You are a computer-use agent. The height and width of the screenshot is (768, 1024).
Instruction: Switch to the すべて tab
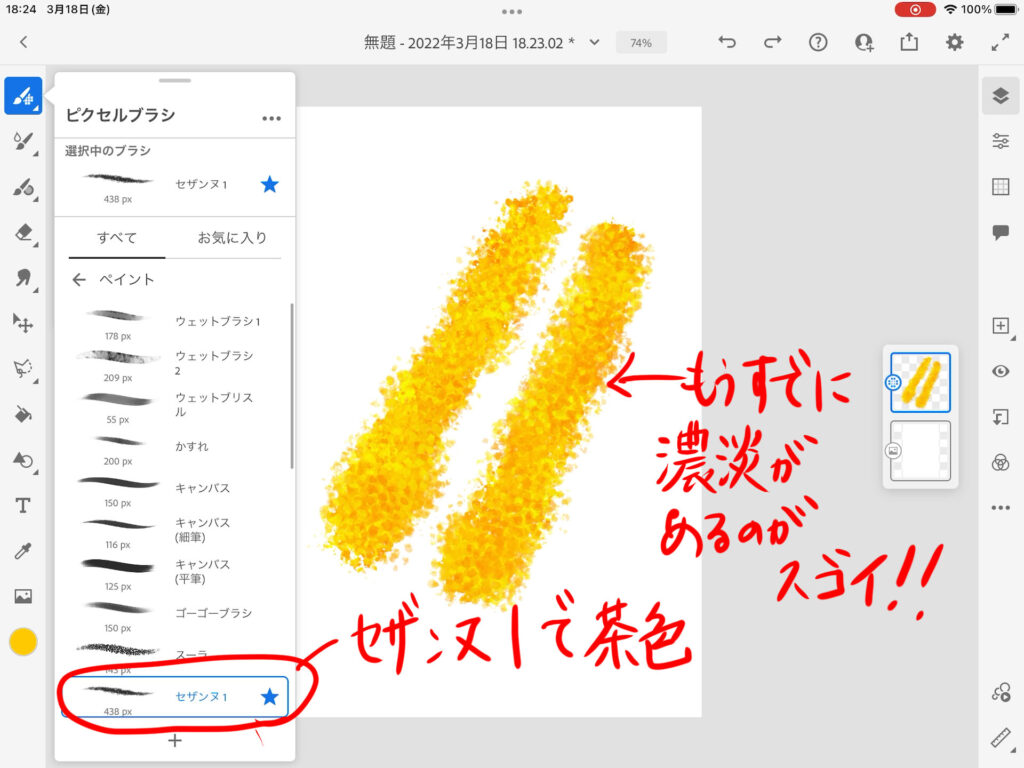117,238
